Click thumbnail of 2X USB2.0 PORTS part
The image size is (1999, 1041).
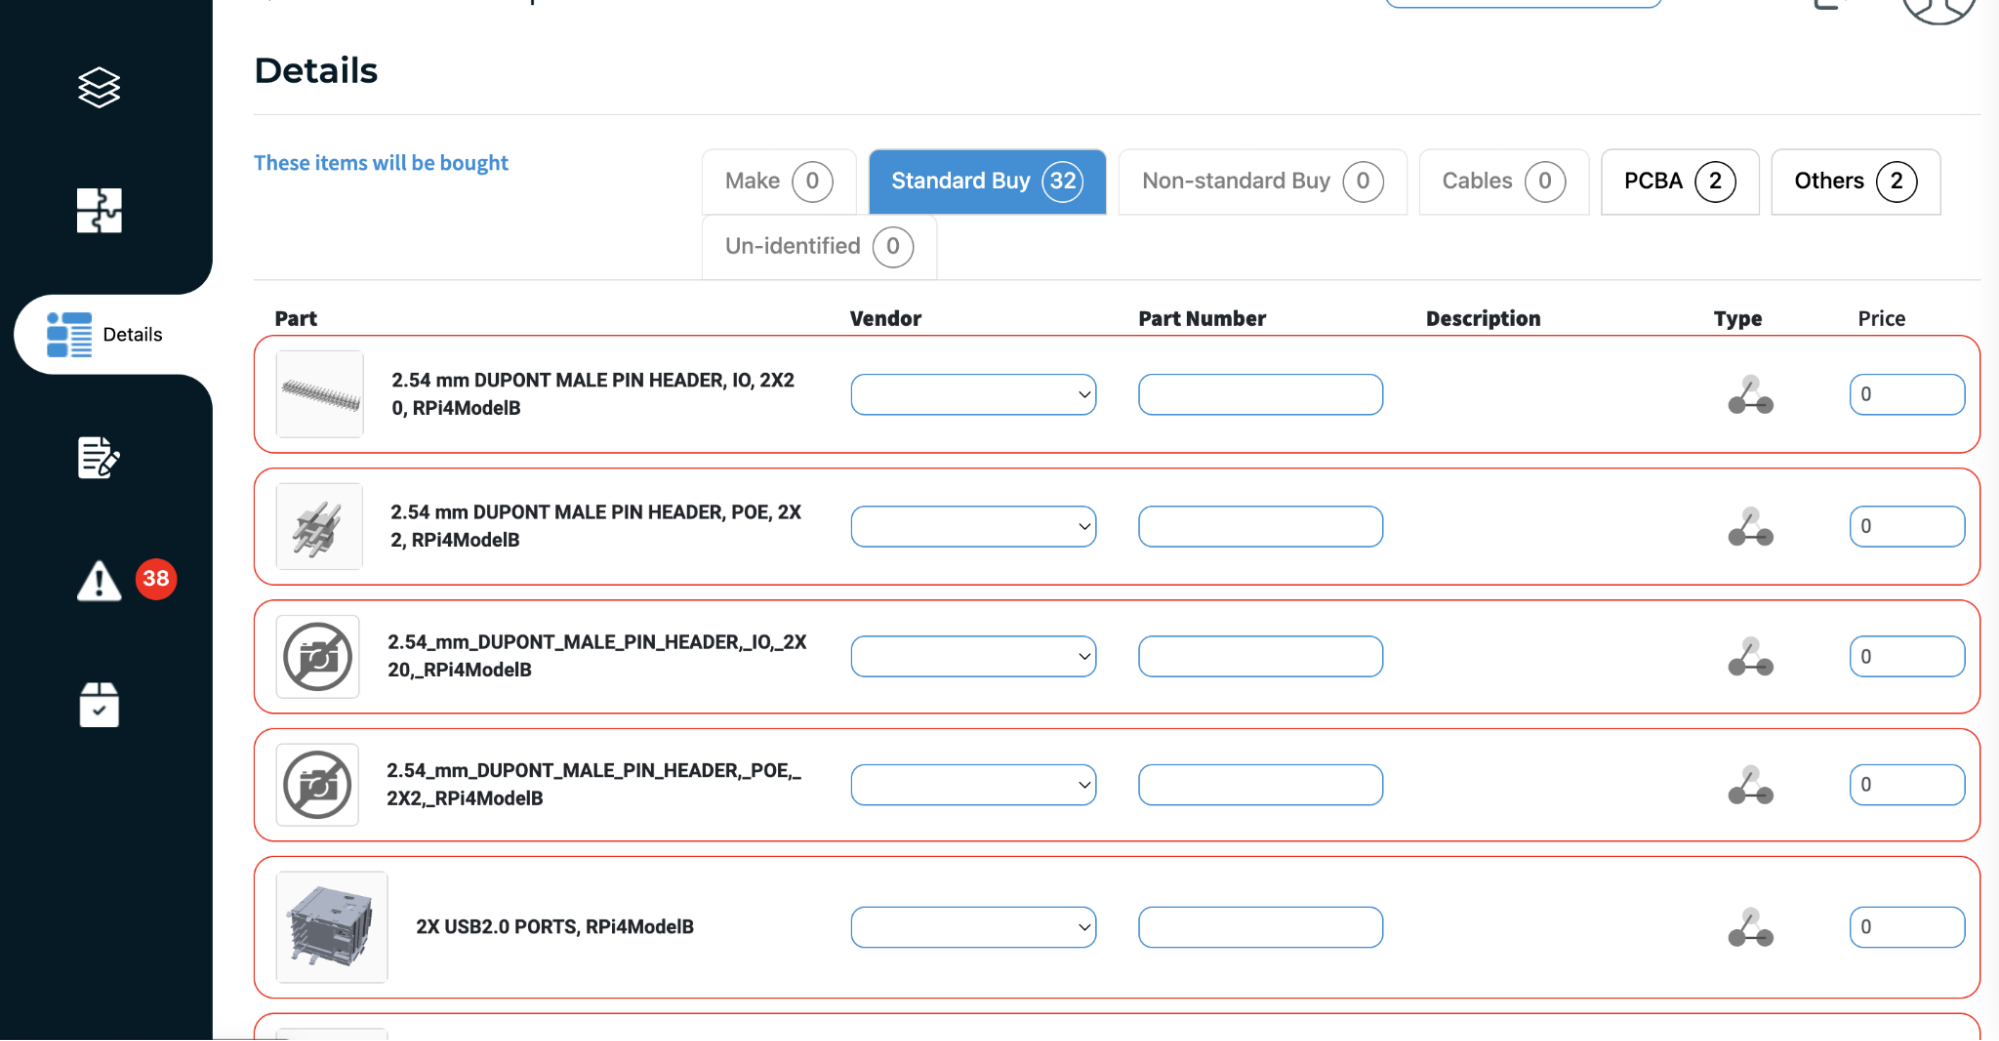331,927
